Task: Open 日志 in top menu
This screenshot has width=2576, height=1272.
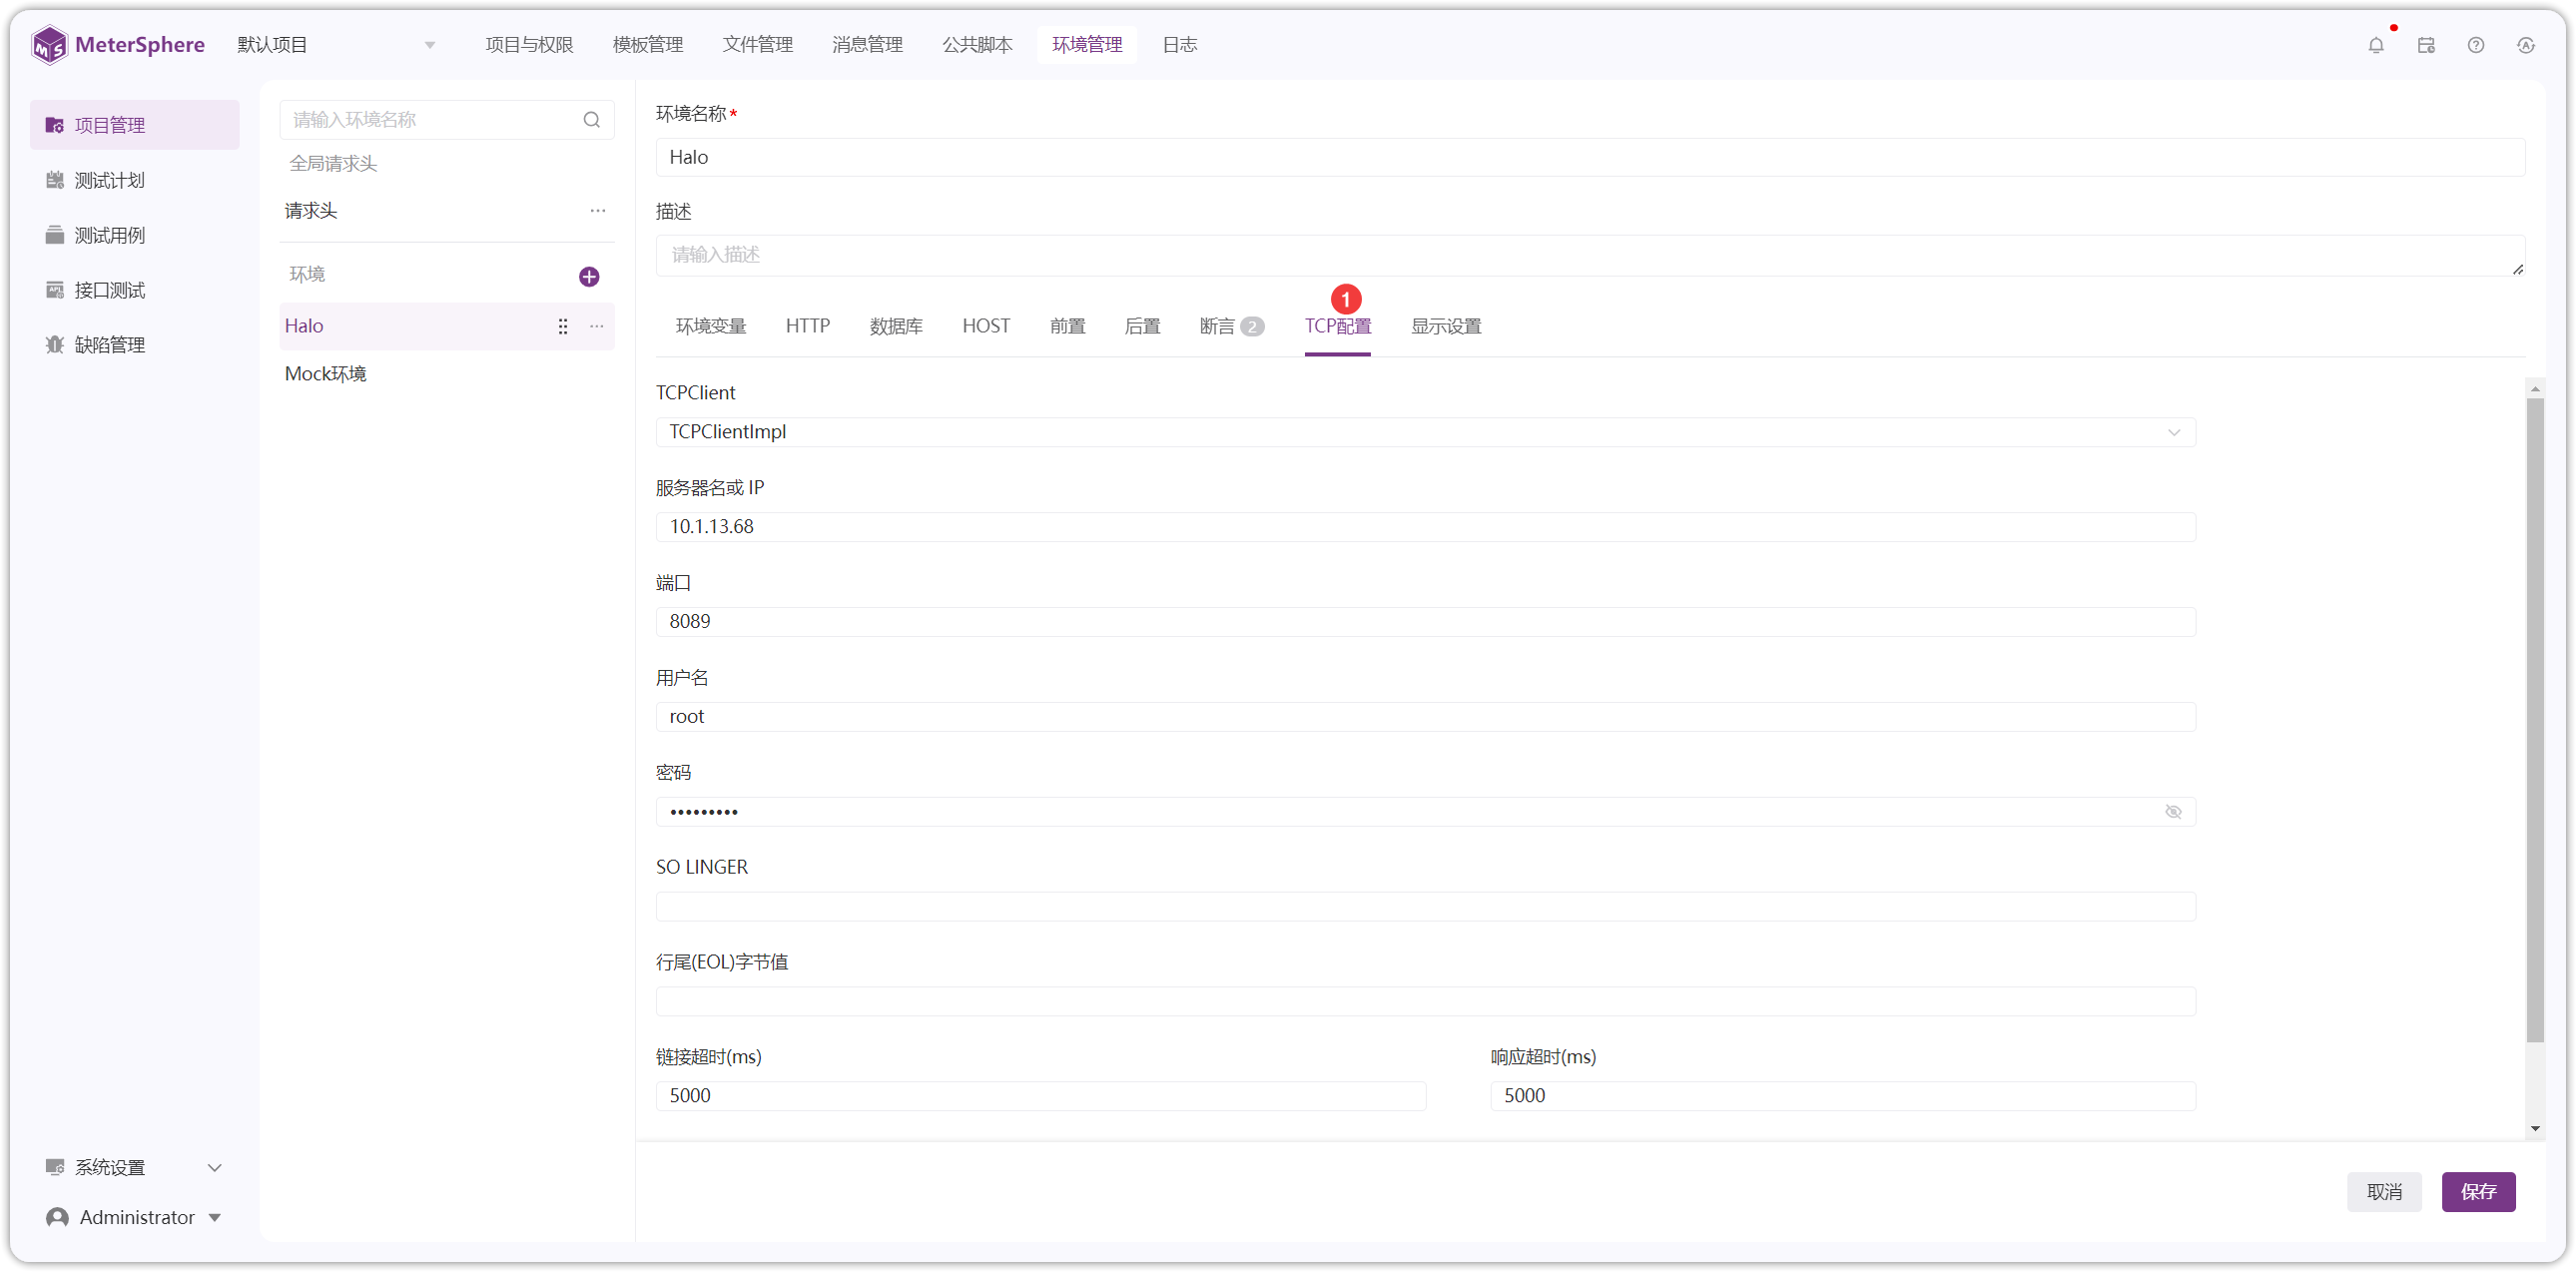Action: point(1180,45)
